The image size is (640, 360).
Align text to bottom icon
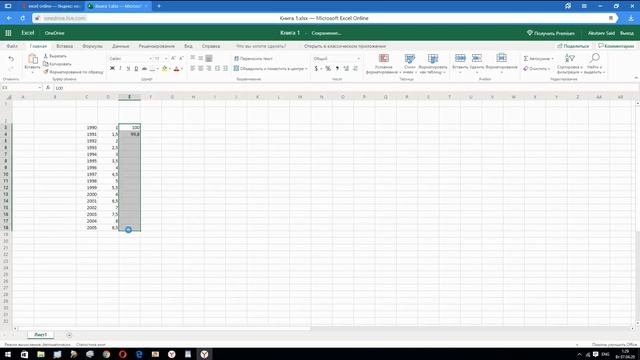pyautogui.click(x=209, y=58)
